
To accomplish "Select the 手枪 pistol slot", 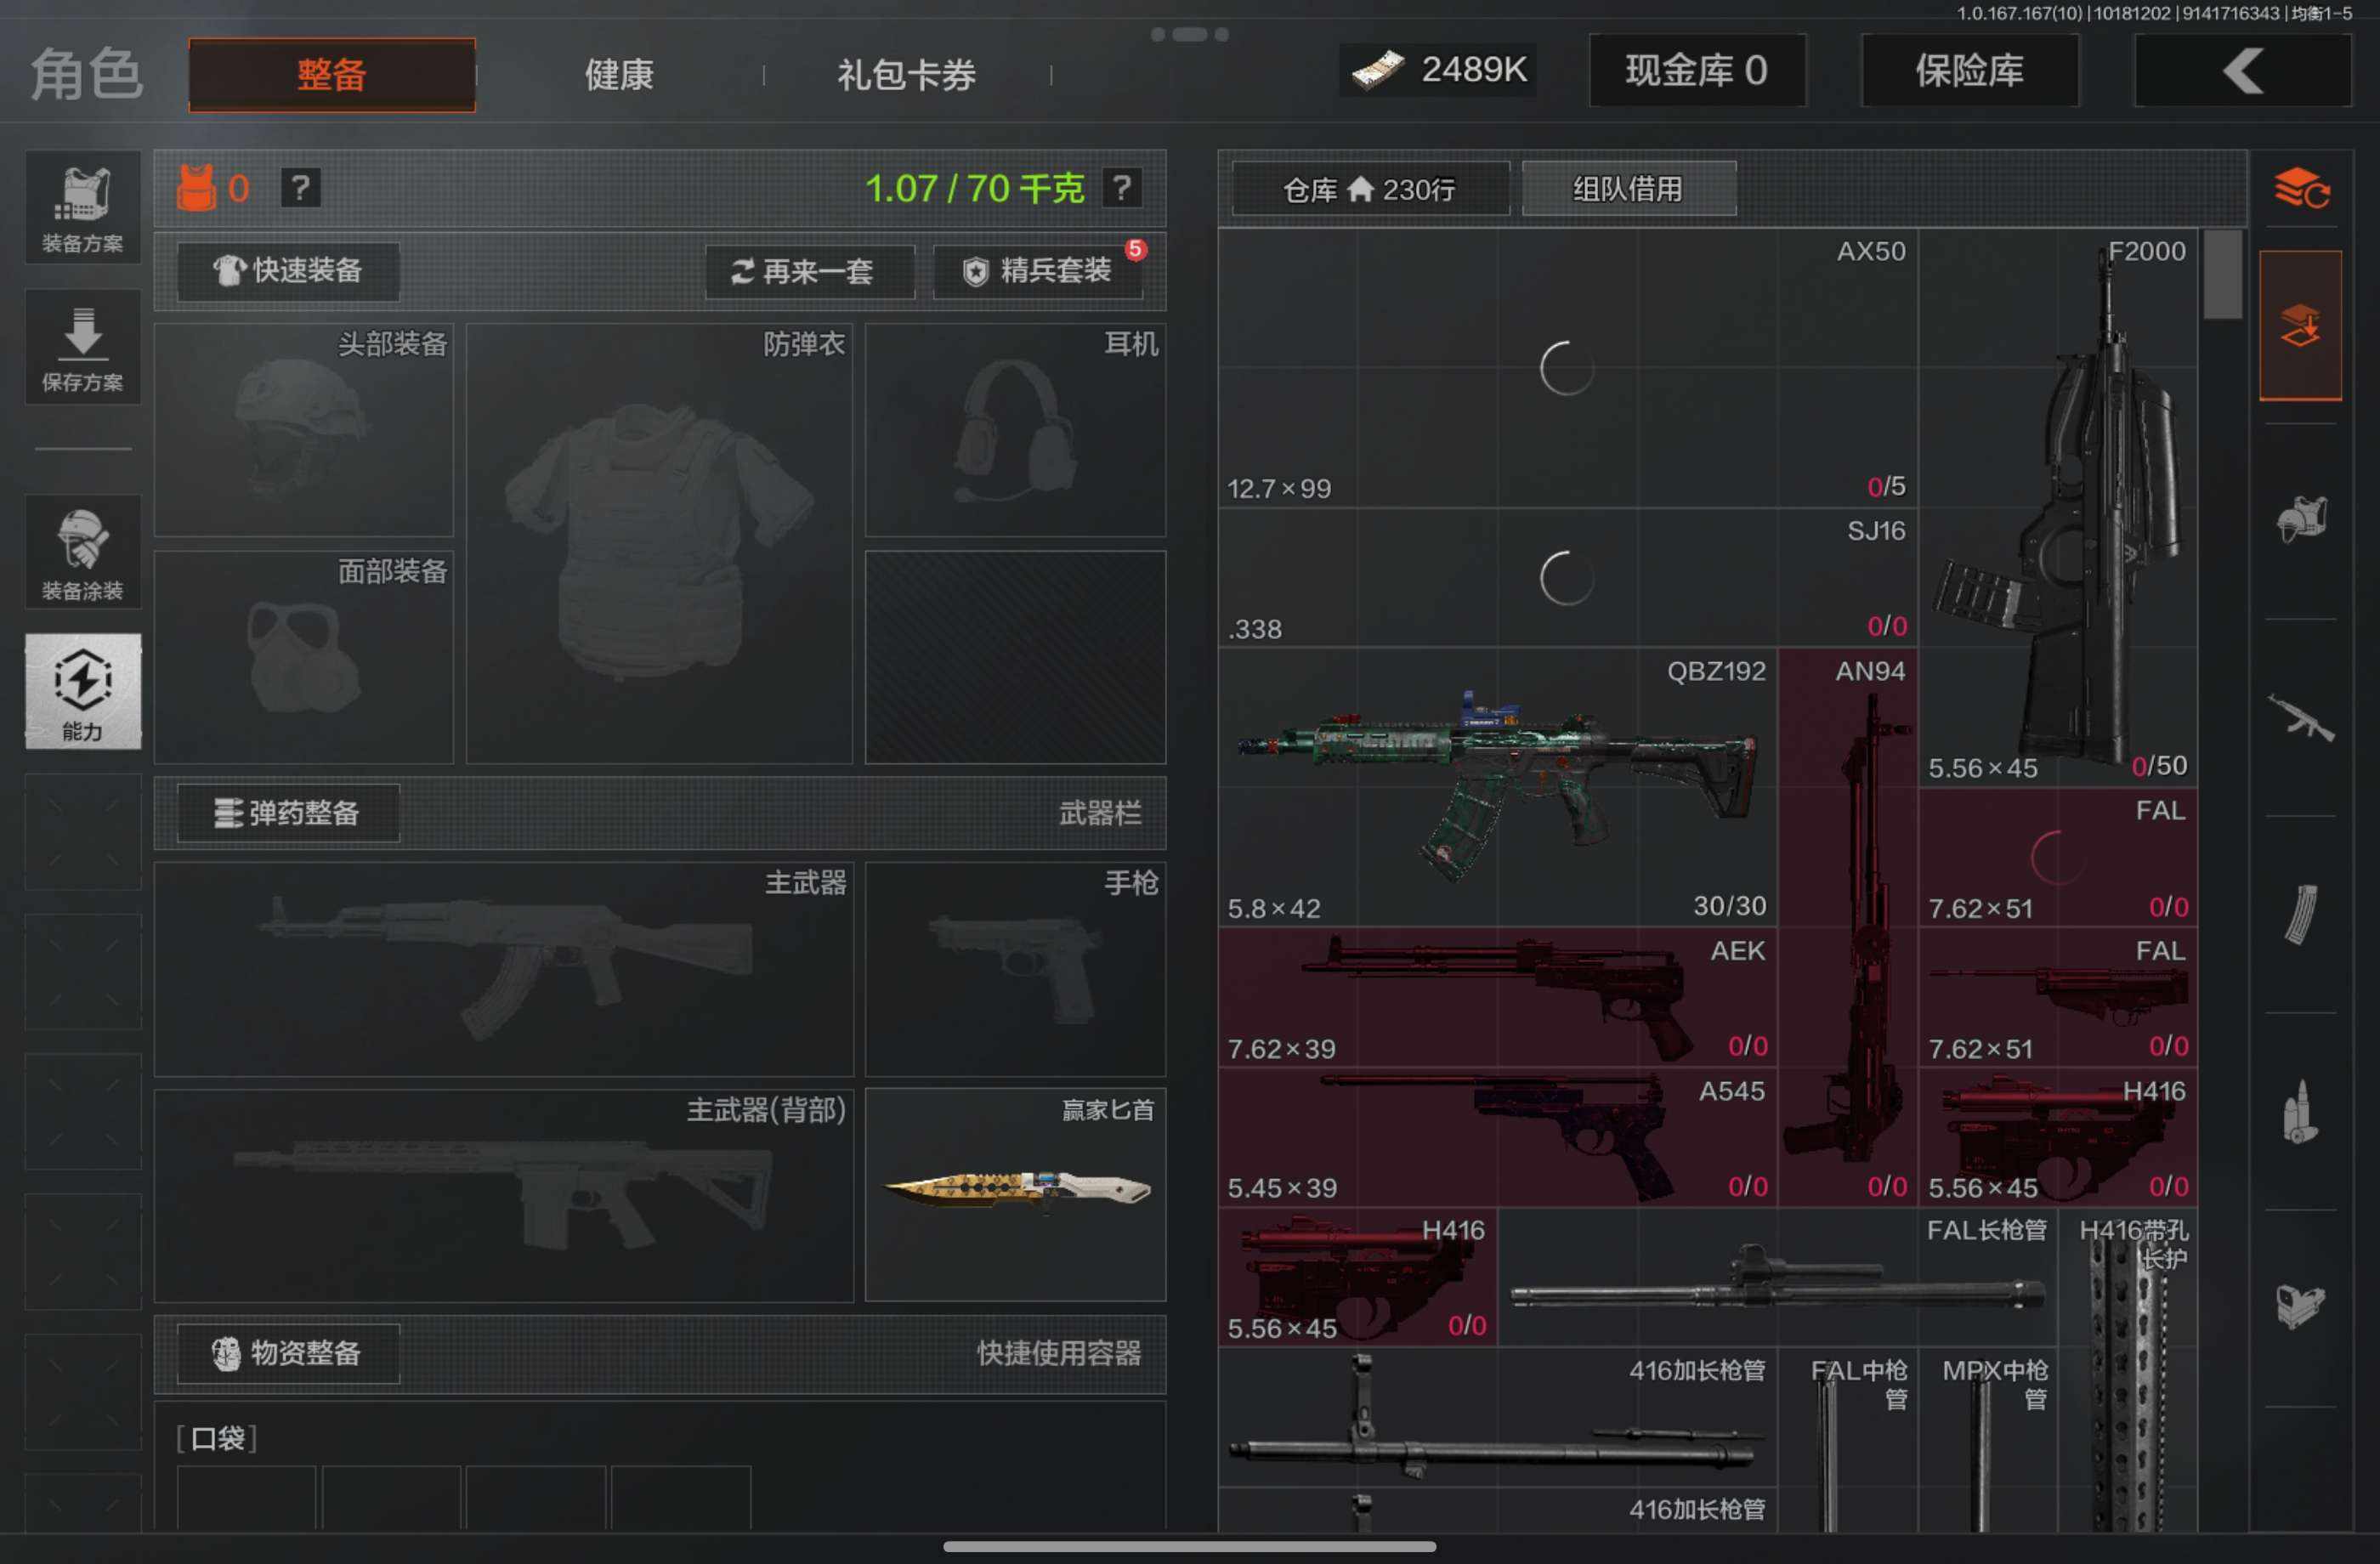I will click(x=1015, y=969).
